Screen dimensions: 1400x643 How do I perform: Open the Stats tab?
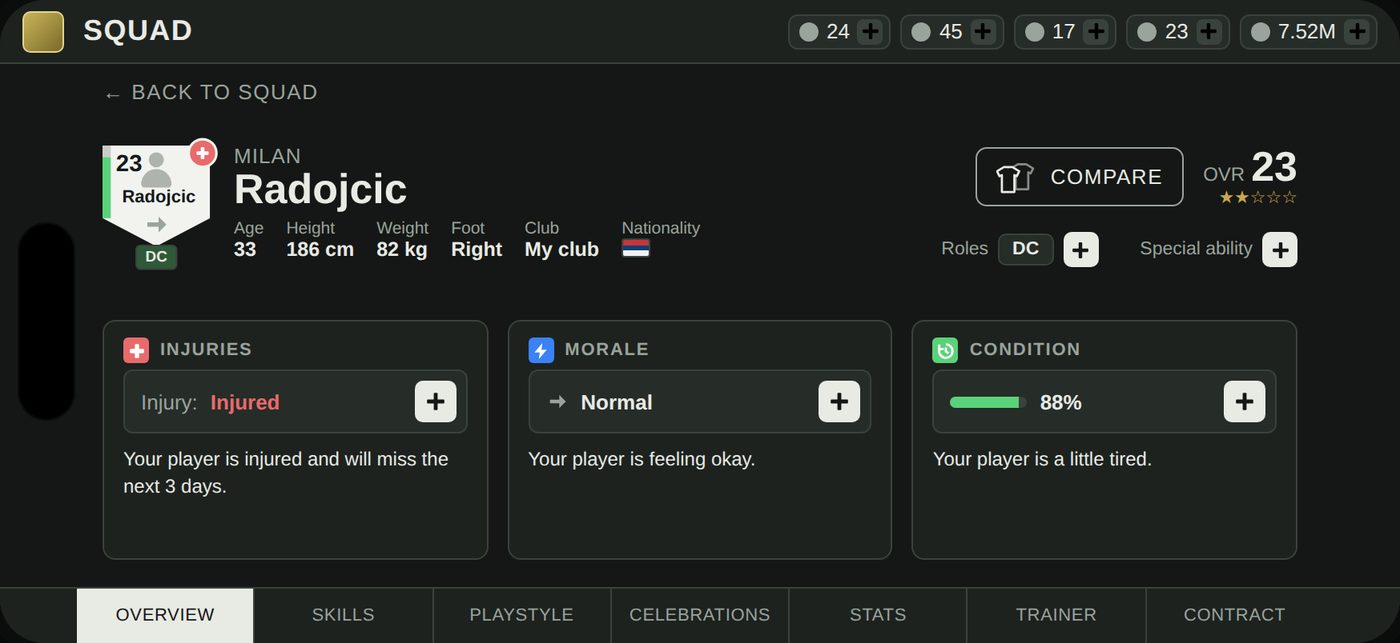(x=878, y=615)
